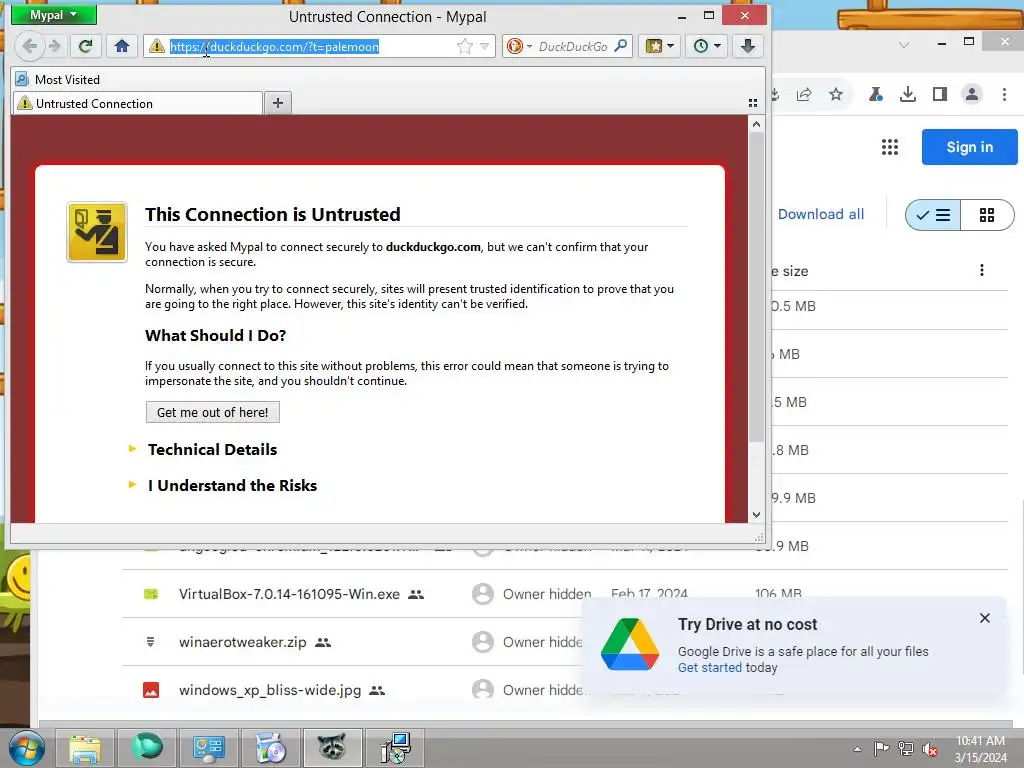This screenshot has height=768, width=1024.
Task: Go forward with Mypal forward arrow
Action: (x=55, y=46)
